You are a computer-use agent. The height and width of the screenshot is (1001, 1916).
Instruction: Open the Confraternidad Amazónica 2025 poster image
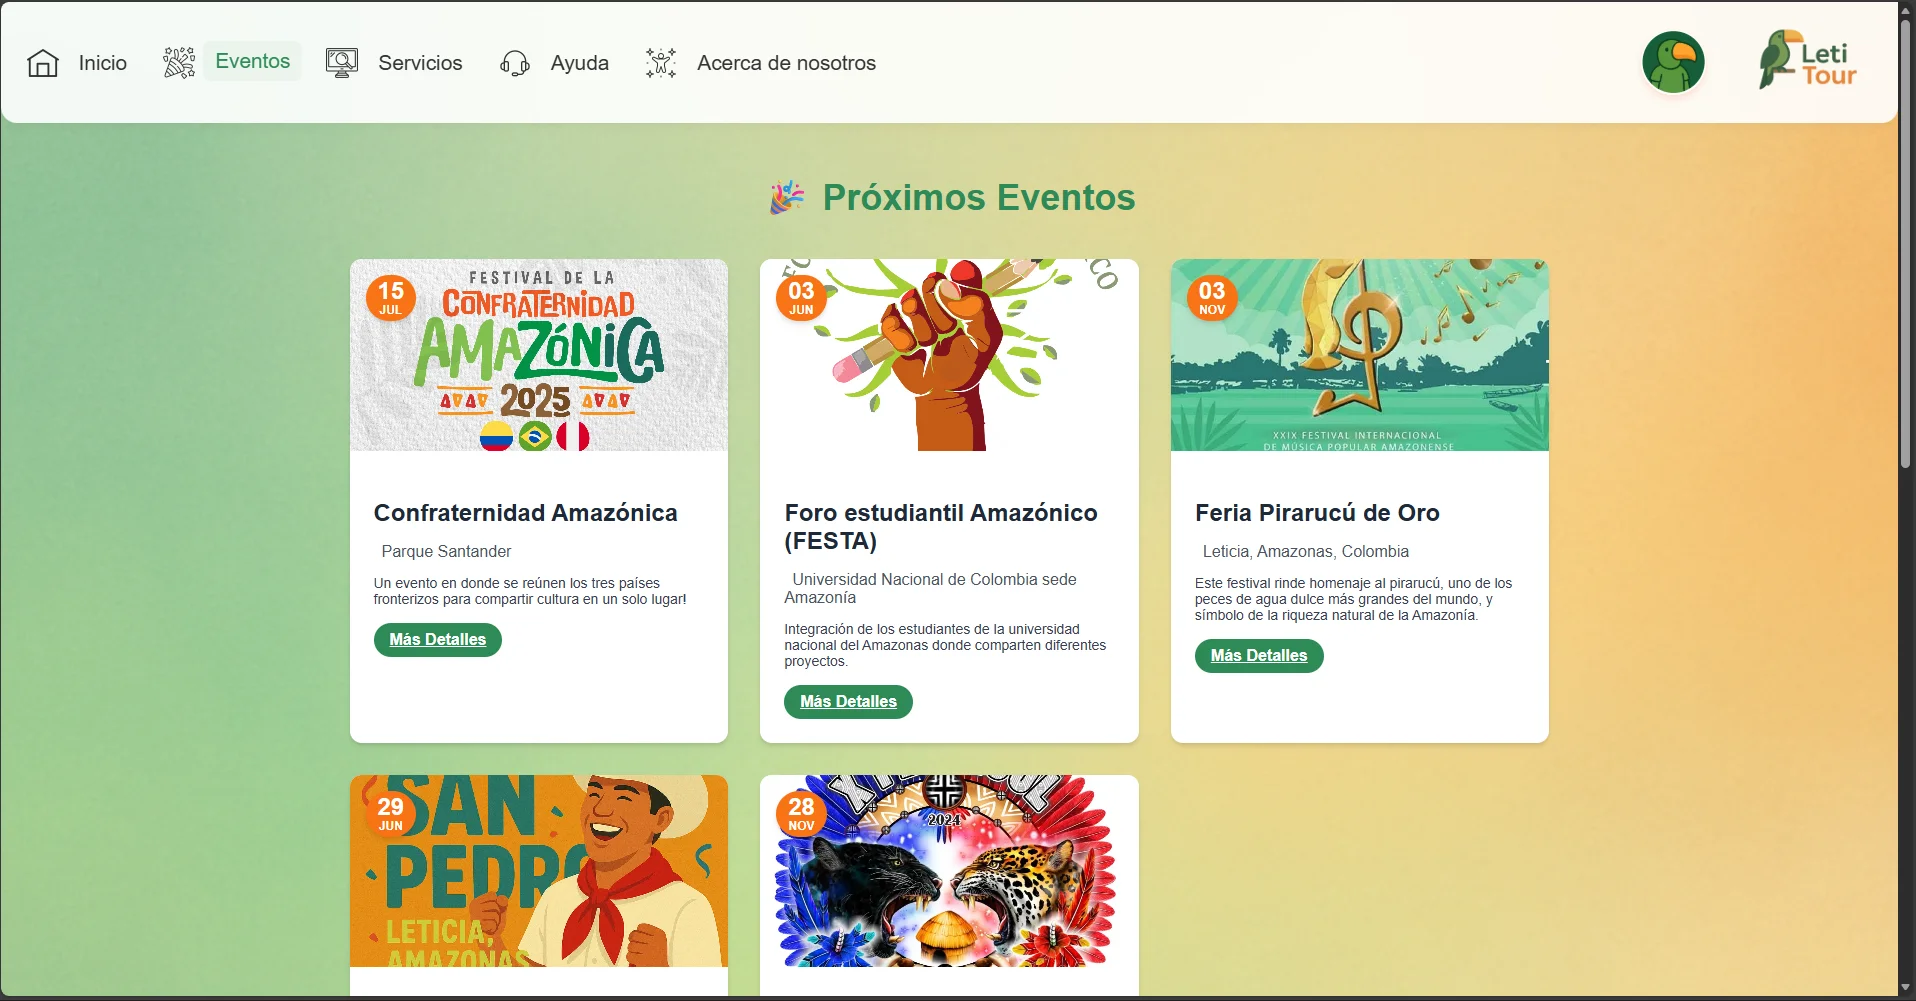[x=539, y=355]
